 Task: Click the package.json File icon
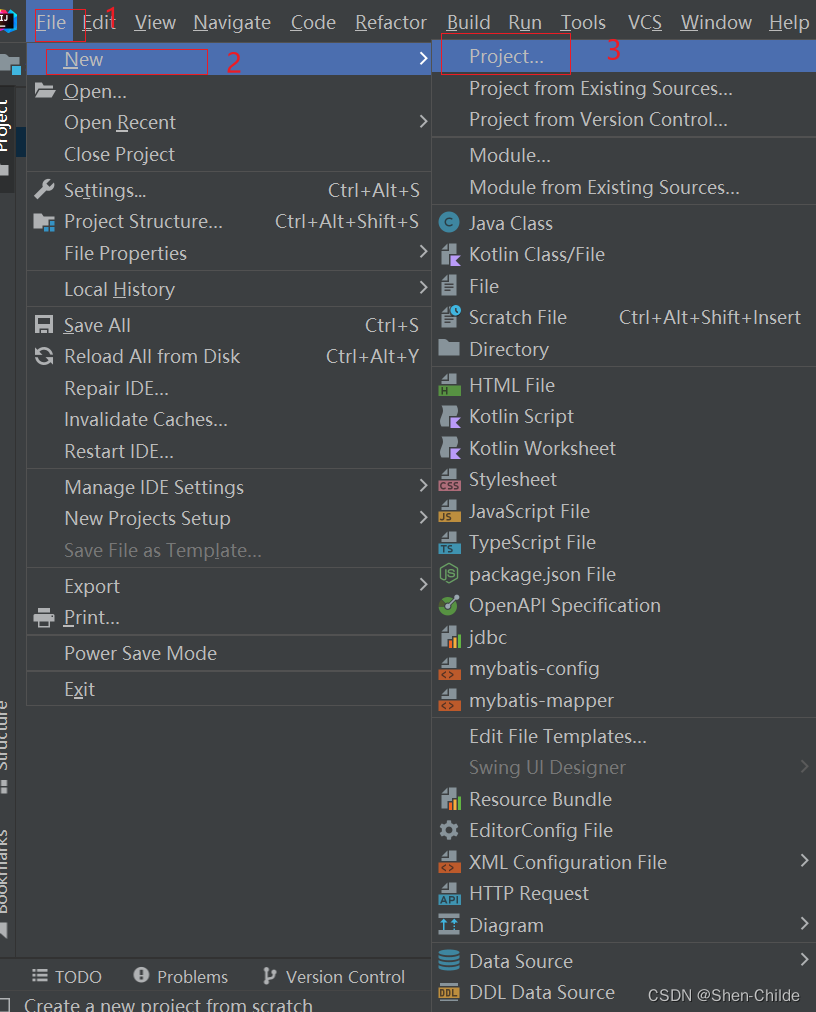pyautogui.click(x=449, y=573)
